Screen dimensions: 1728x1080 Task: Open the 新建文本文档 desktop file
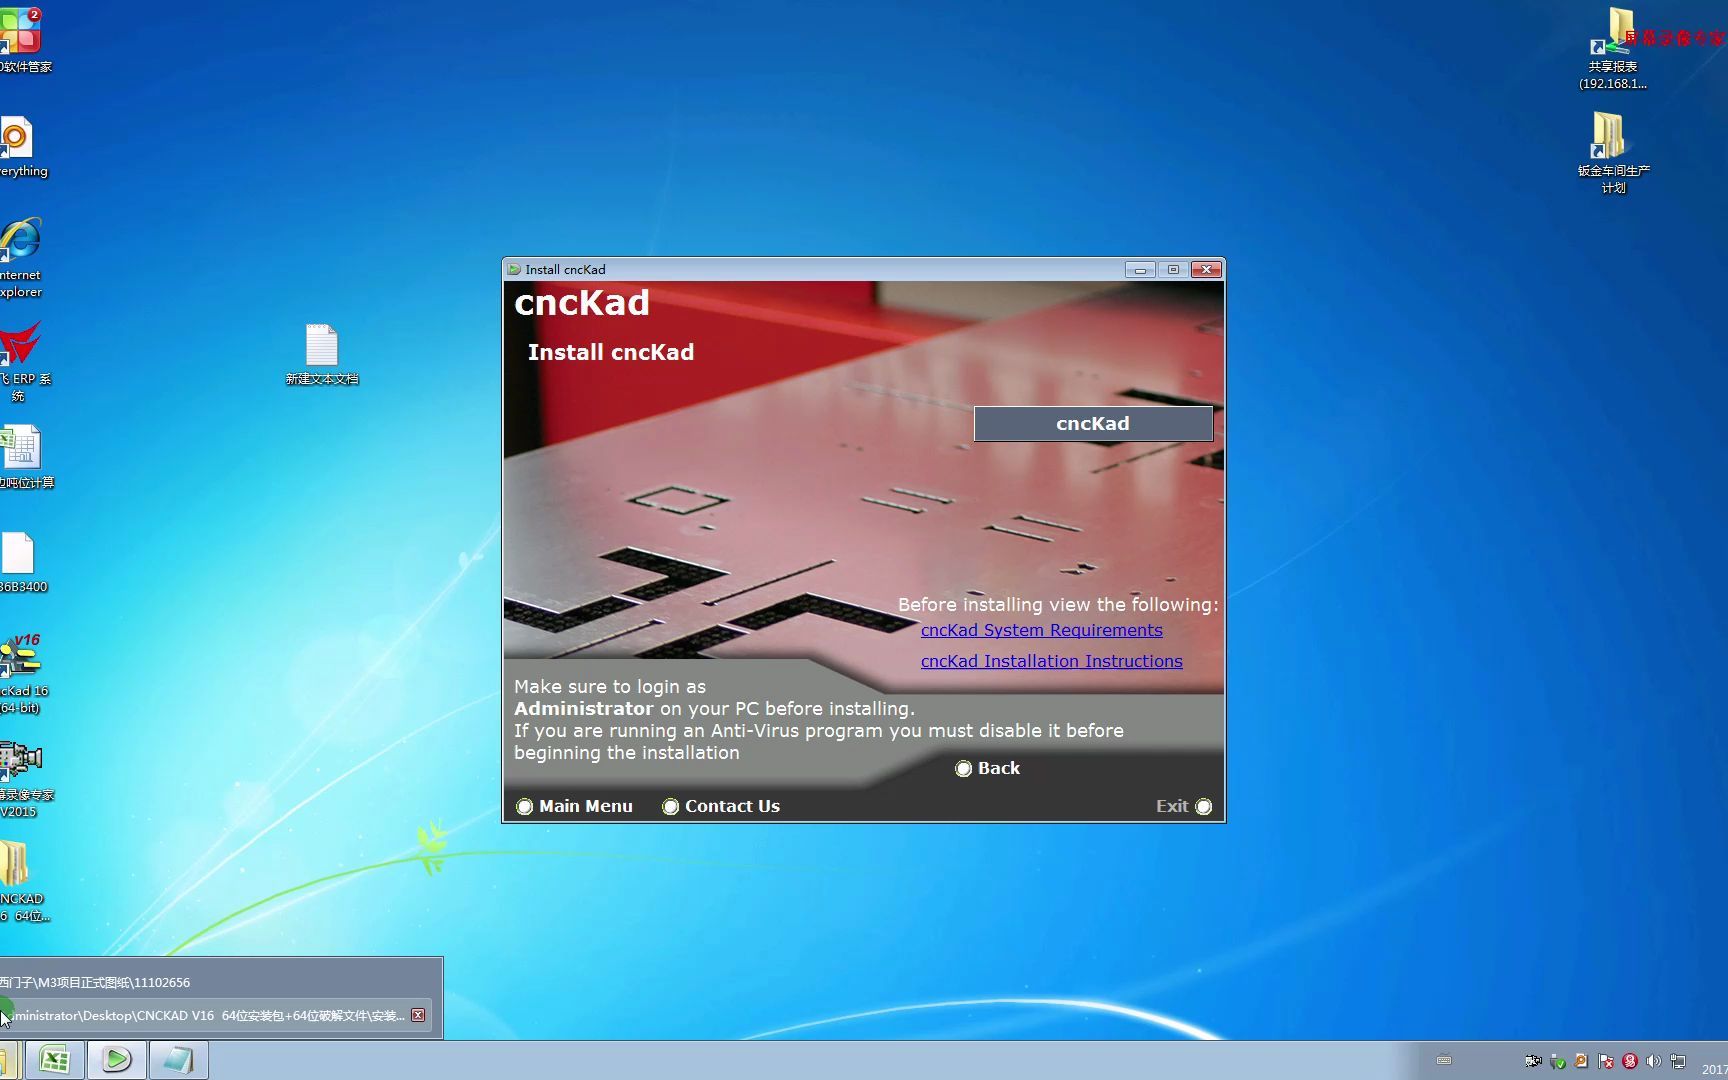point(322,354)
